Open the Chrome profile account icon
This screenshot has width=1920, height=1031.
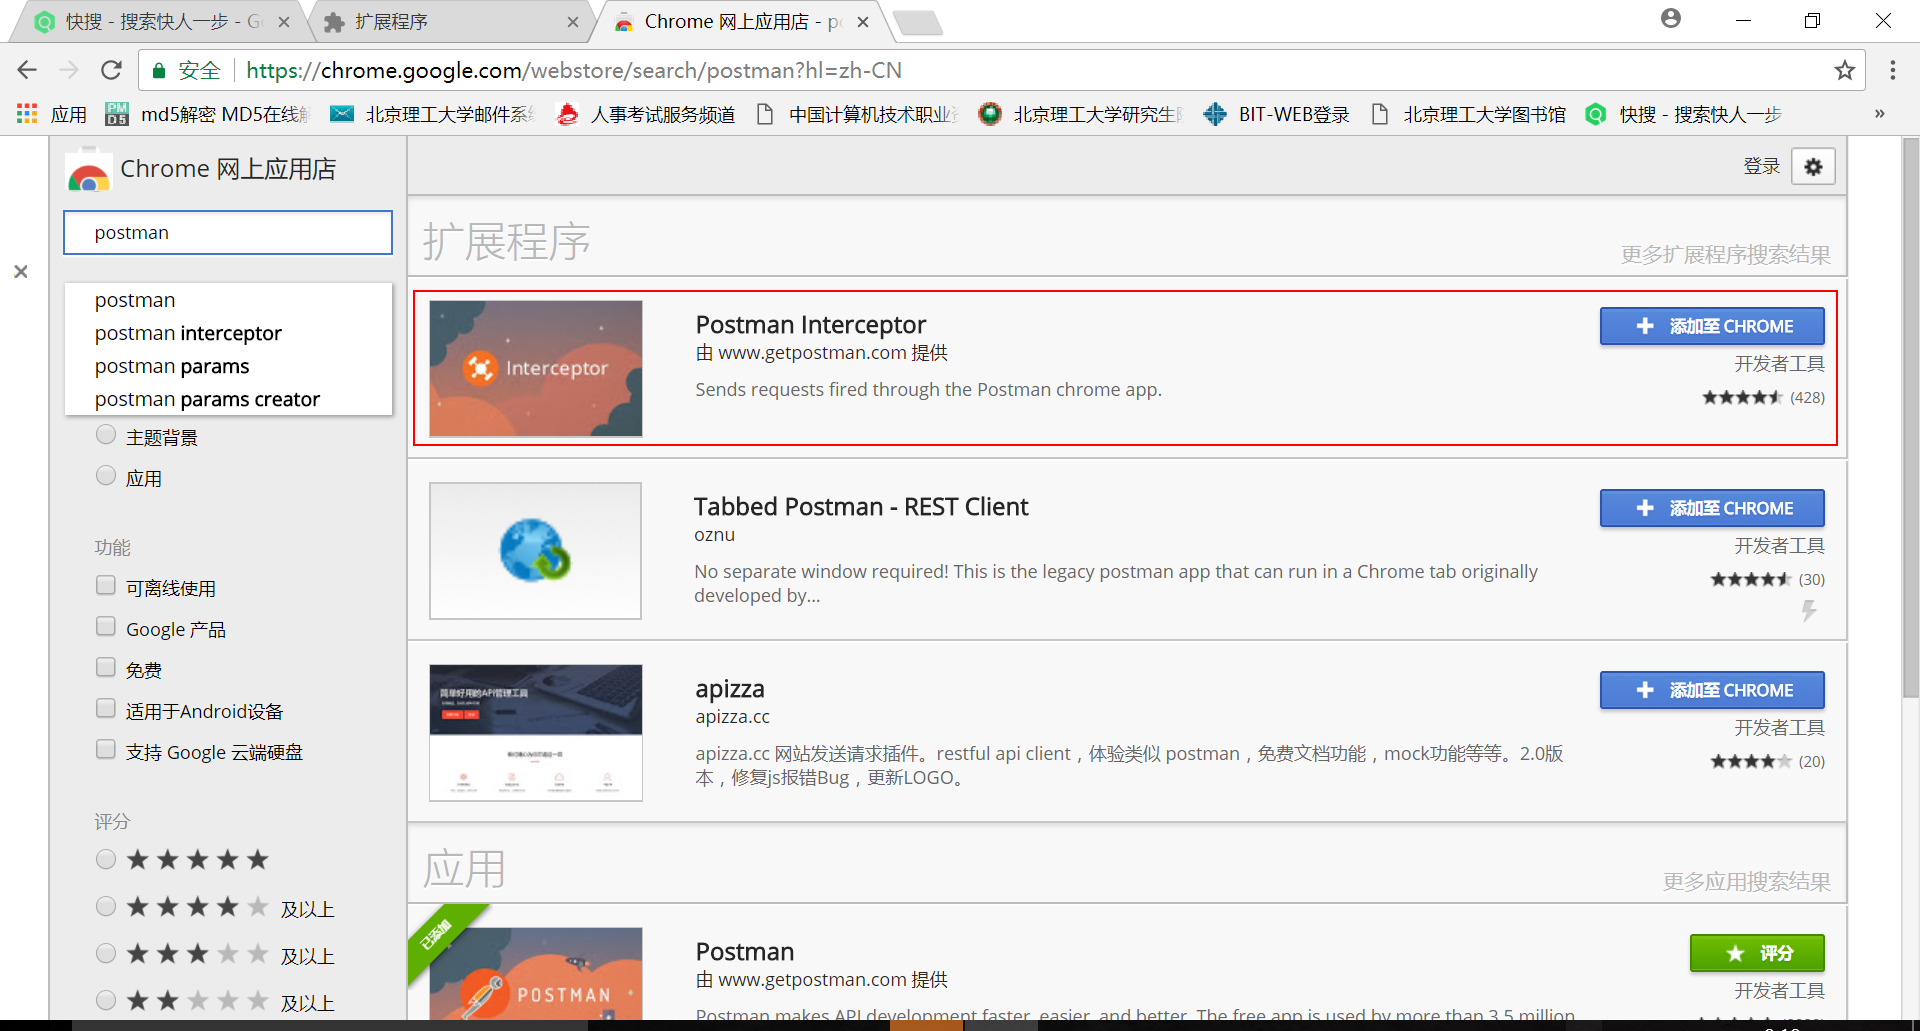(1671, 19)
